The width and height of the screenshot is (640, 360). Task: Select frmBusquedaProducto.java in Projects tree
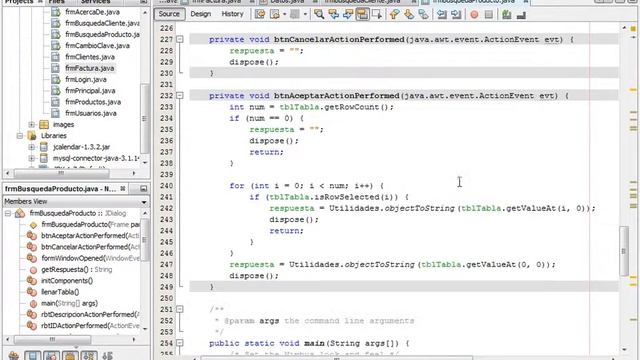[102, 34]
